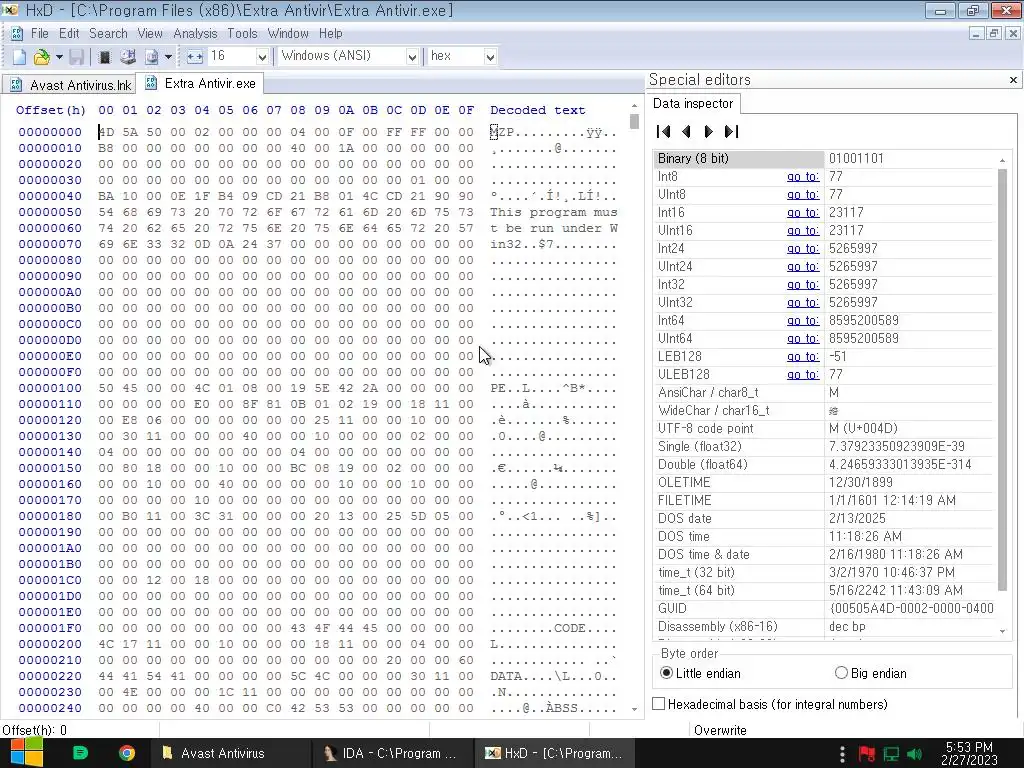1024x768 pixels.
Task: Click the Save floppy disk icon
Action: click(76, 57)
